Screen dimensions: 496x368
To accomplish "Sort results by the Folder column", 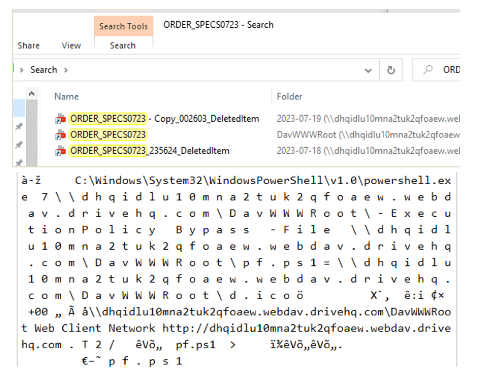I will pyautogui.click(x=289, y=97).
